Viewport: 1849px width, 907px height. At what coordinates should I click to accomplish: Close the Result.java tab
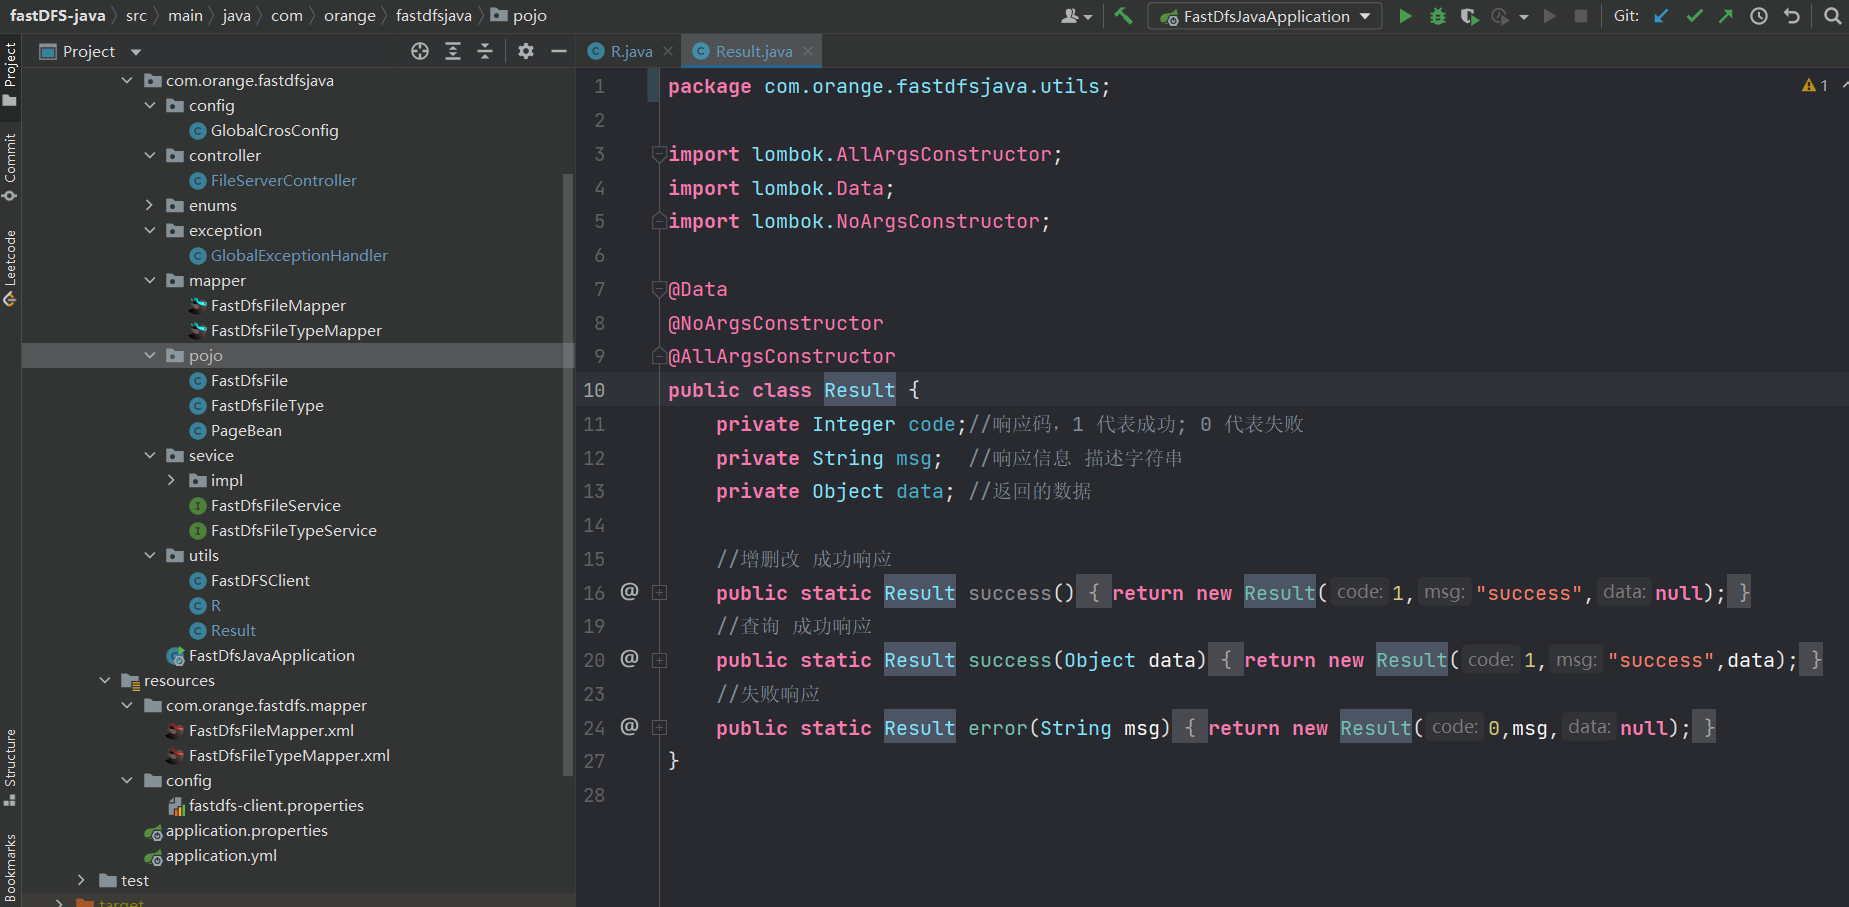click(x=808, y=51)
